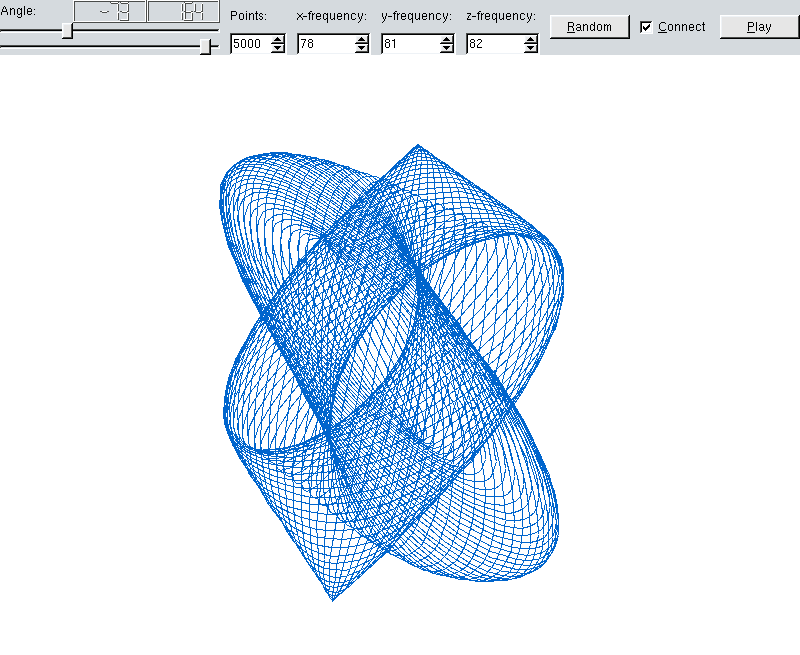Decrease the Points value with down arrow

click(278, 48)
